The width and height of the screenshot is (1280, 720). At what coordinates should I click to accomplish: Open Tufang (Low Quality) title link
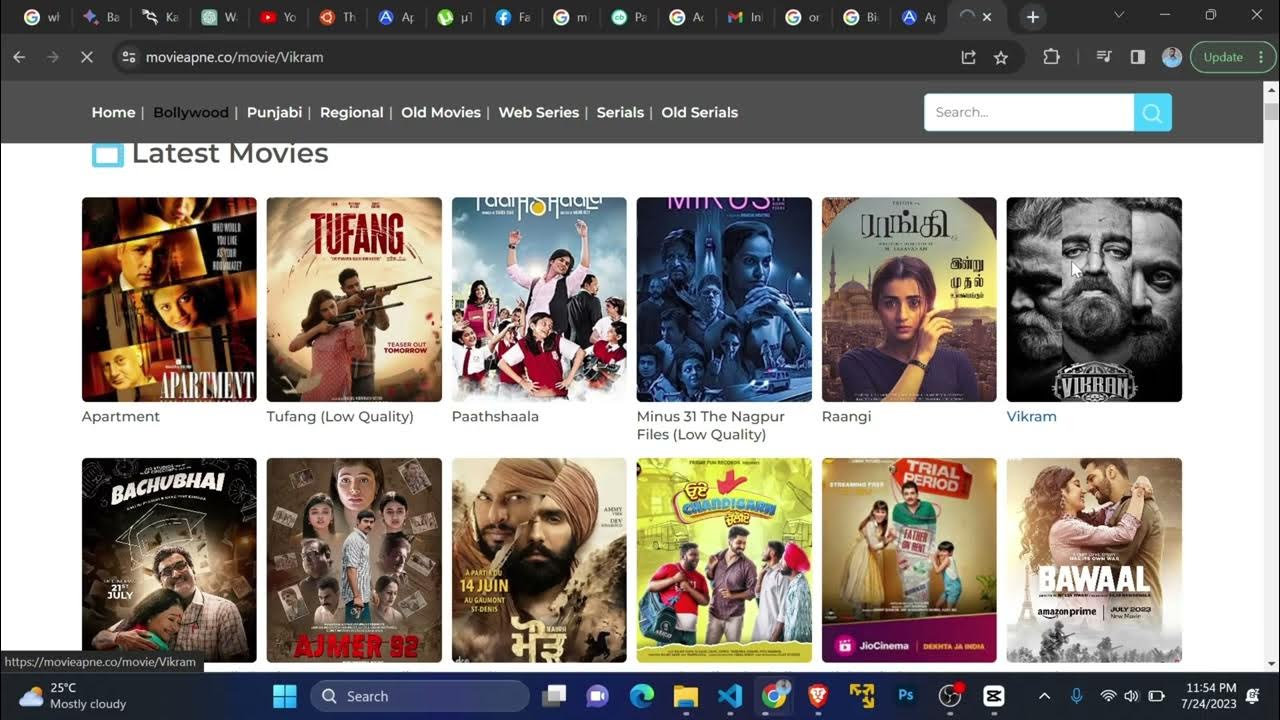click(339, 416)
